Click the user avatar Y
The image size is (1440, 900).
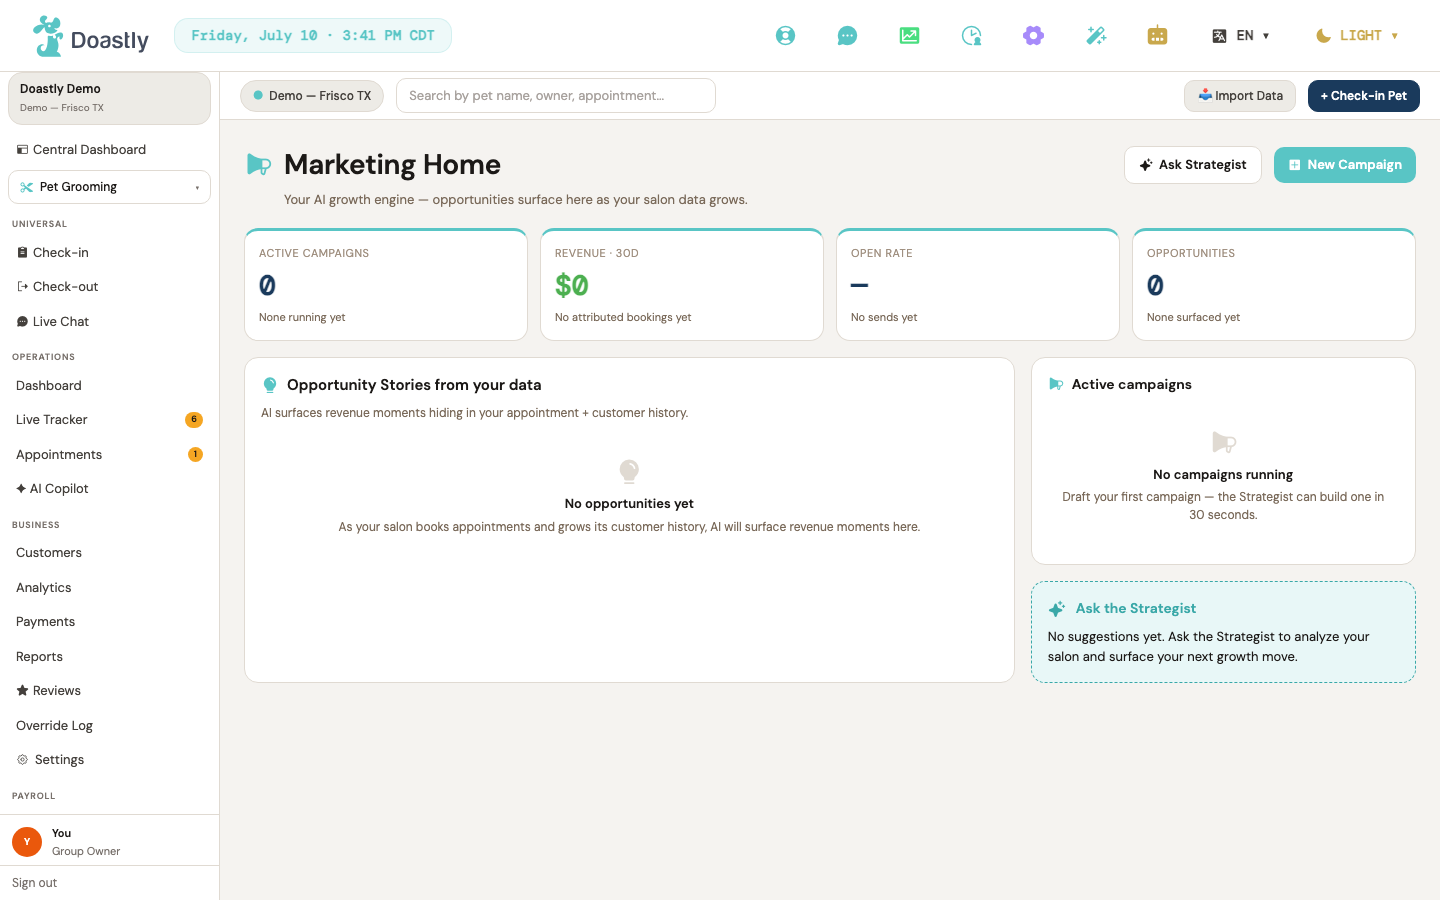[x=27, y=842]
